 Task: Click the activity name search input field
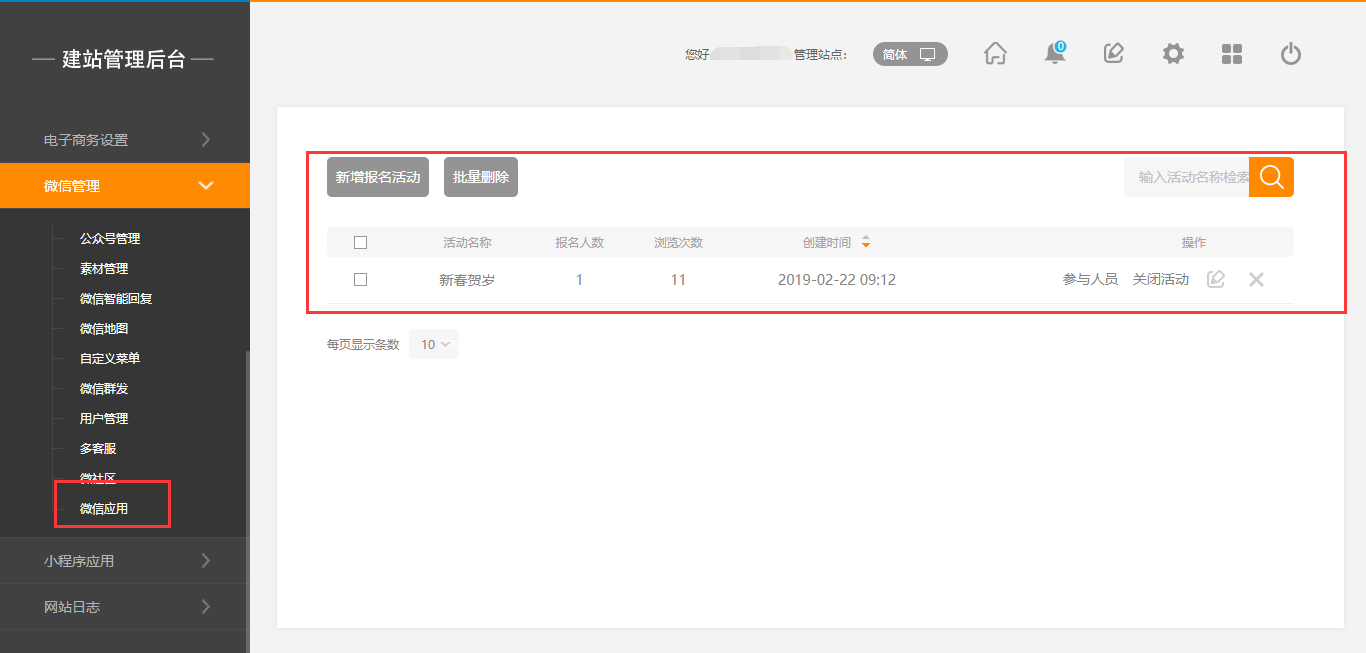click(1188, 177)
